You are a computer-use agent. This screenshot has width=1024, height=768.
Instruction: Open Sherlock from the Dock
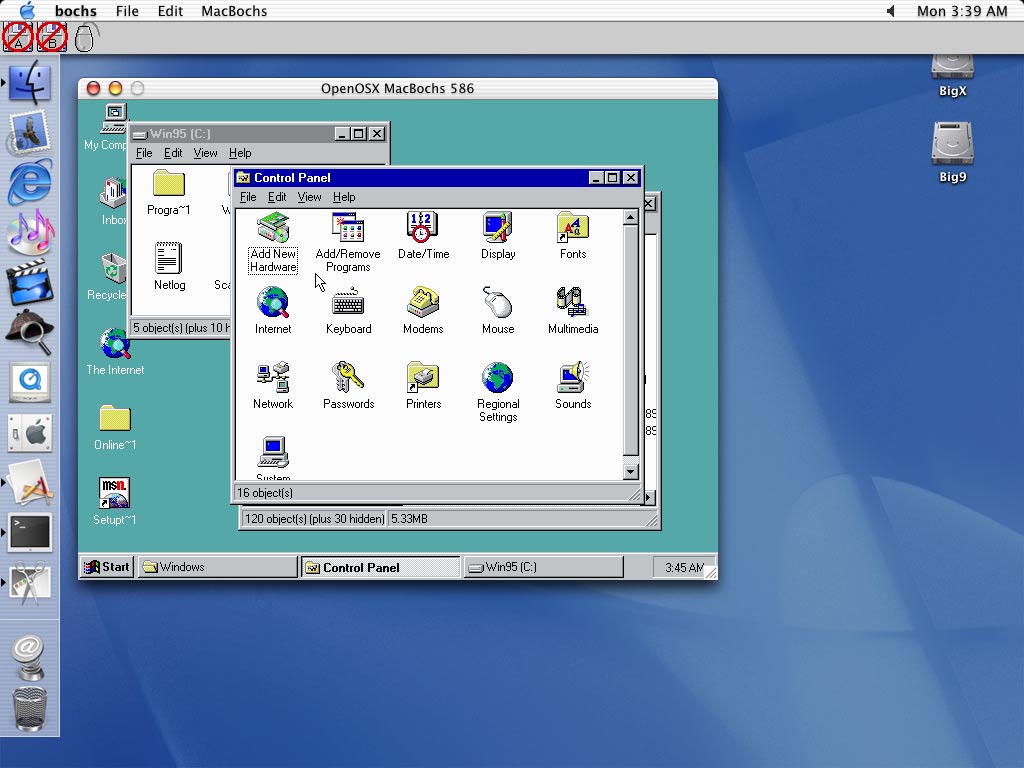tap(29, 333)
